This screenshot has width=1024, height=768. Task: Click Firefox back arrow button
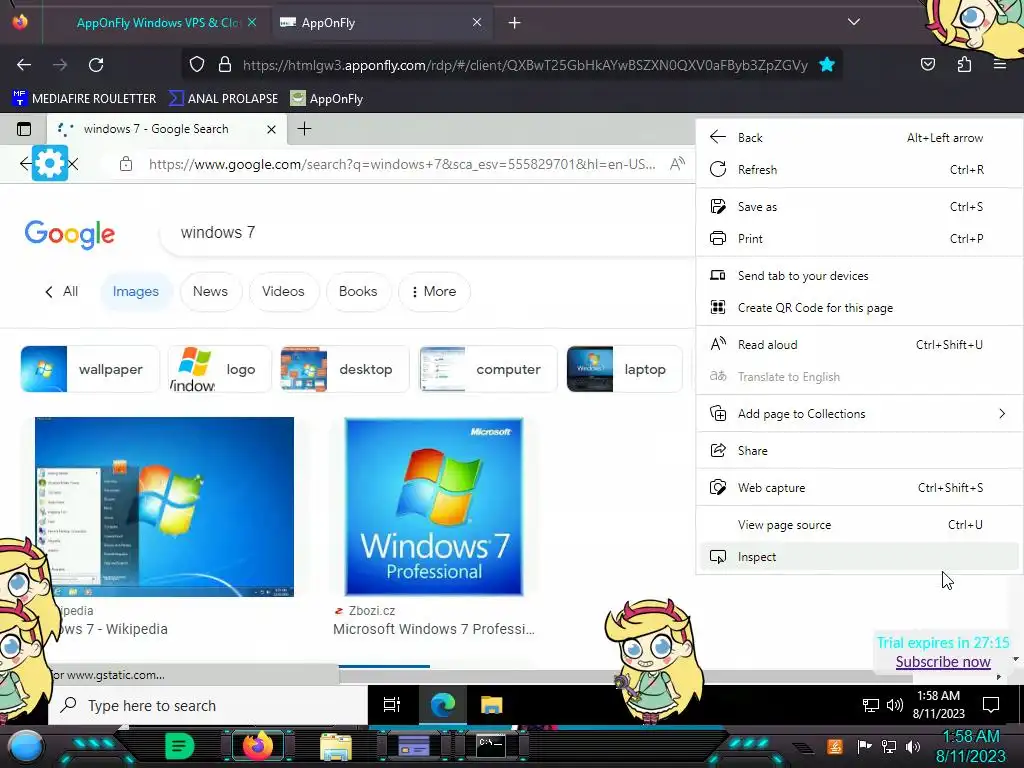click(x=24, y=65)
